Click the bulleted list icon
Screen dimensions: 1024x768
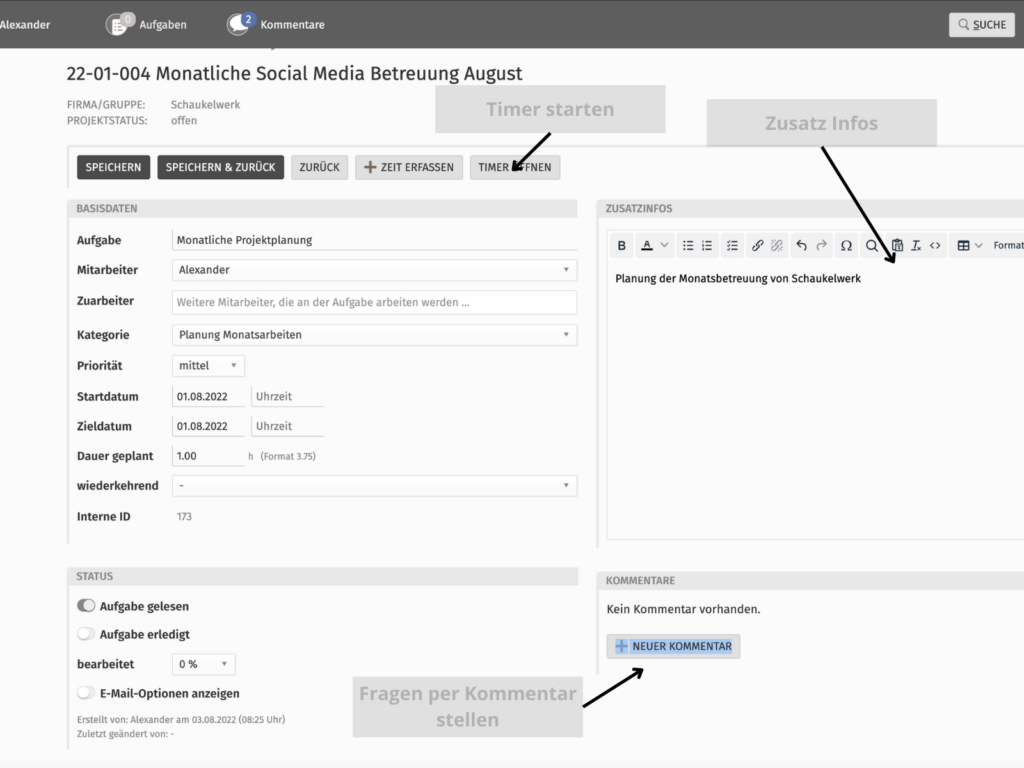point(688,245)
